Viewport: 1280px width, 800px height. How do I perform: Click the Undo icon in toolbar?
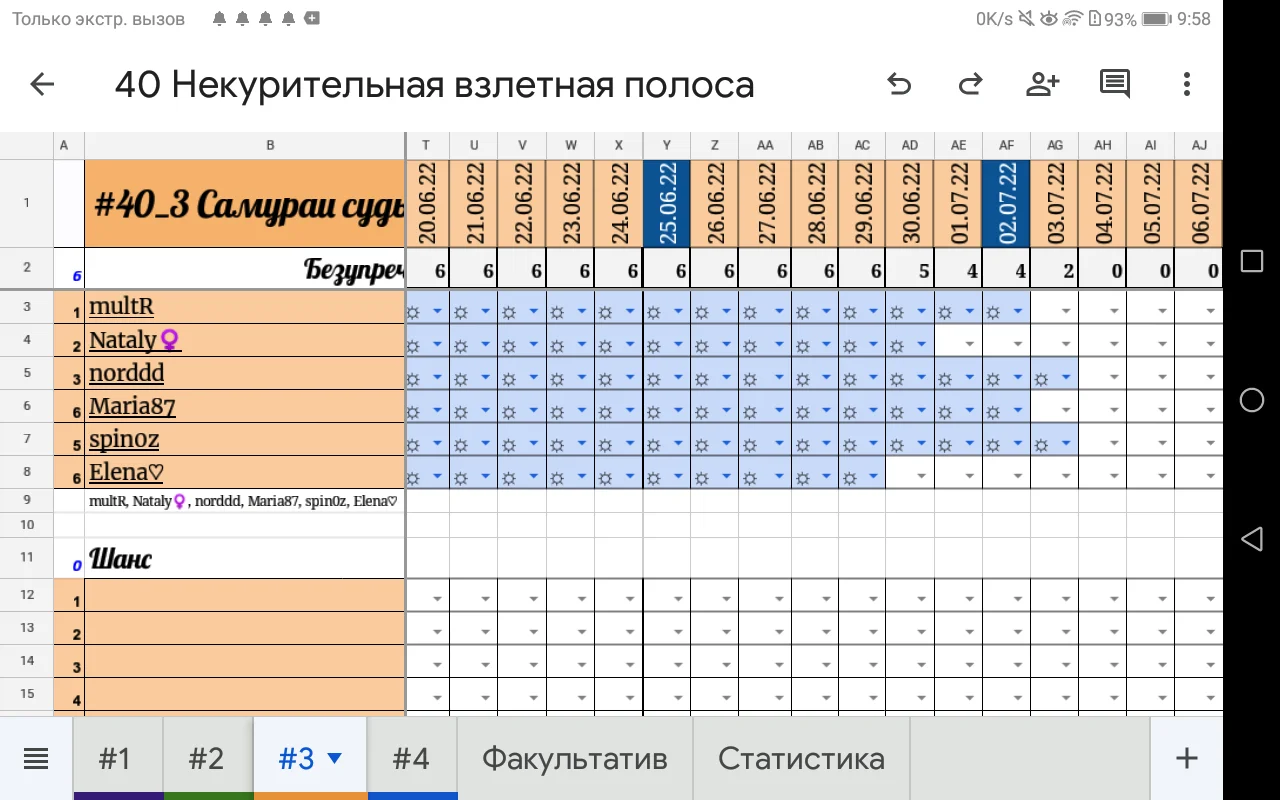[x=898, y=84]
